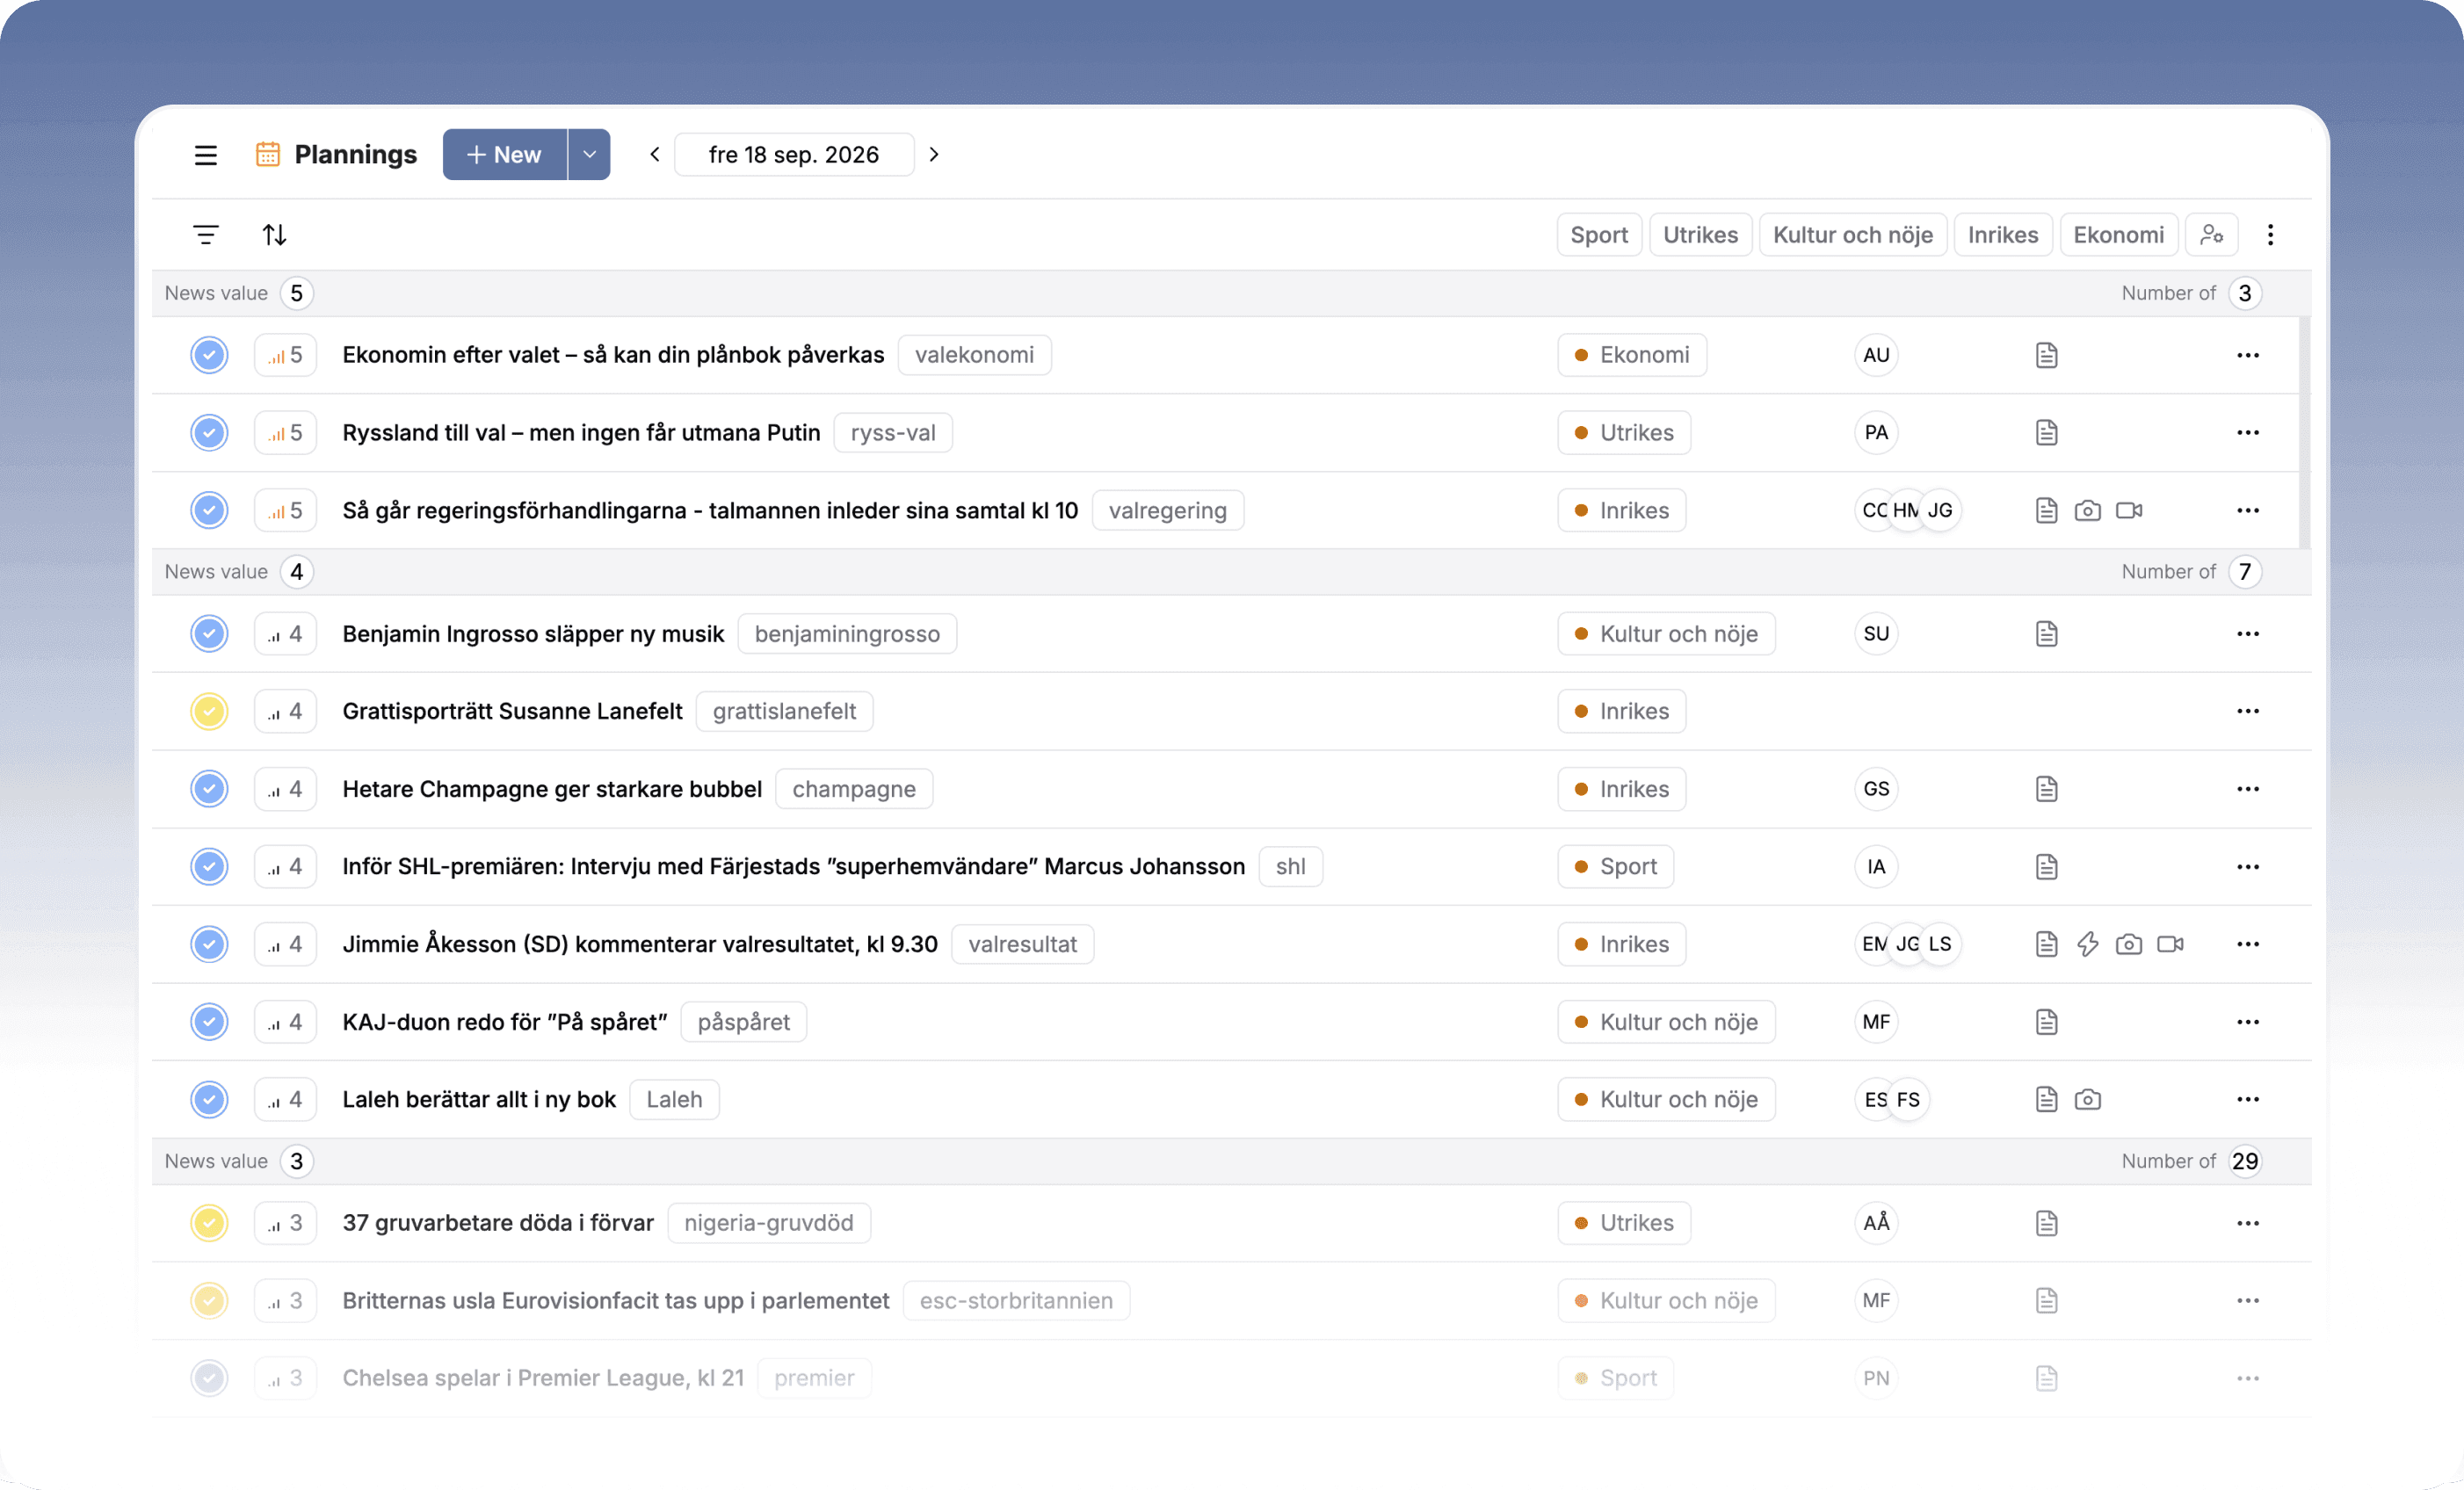
Task: Expand the New button dropdown arrow
Action: 589,155
